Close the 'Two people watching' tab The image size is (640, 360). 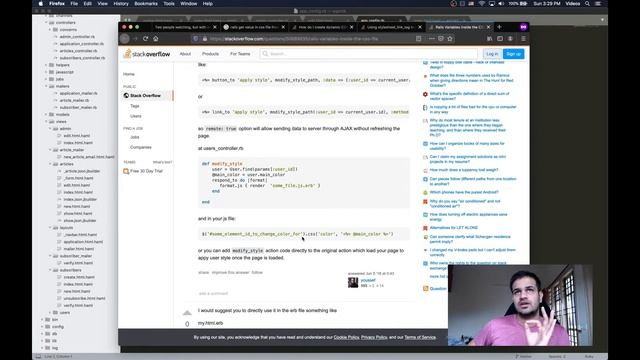215,27
